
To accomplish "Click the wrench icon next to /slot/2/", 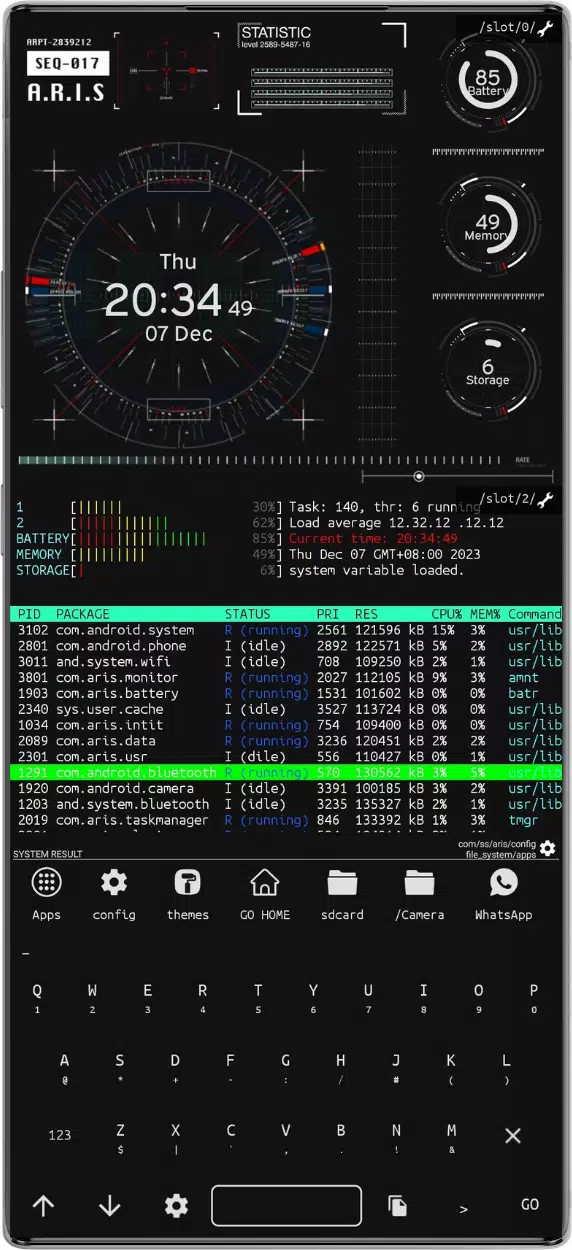I will (x=546, y=499).
